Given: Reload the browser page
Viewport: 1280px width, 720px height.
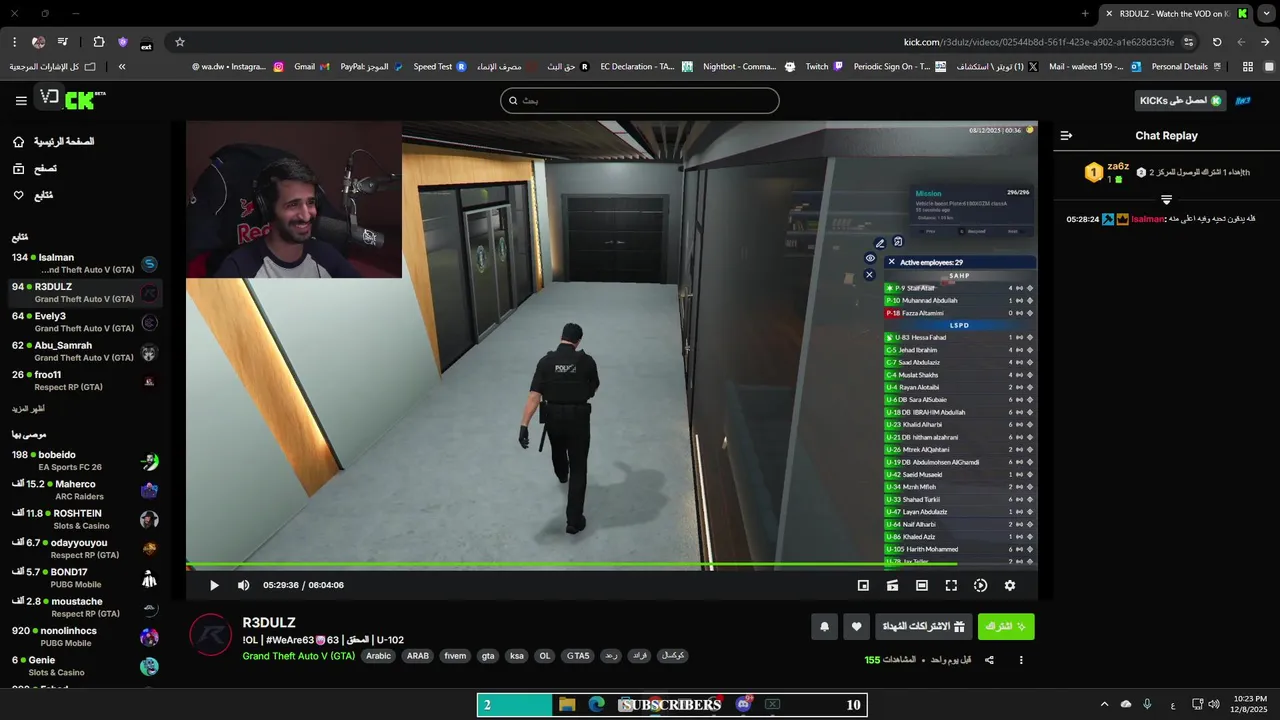Looking at the screenshot, I should (1217, 42).
